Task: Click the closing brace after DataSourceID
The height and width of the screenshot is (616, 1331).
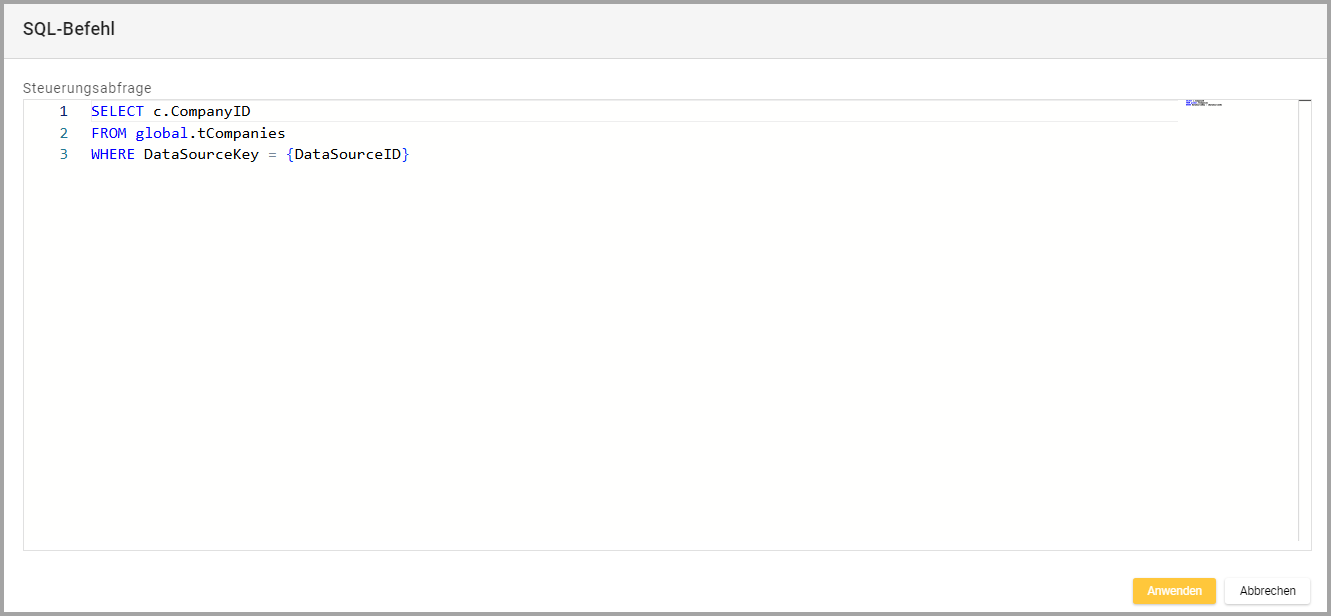Action: 406,155
